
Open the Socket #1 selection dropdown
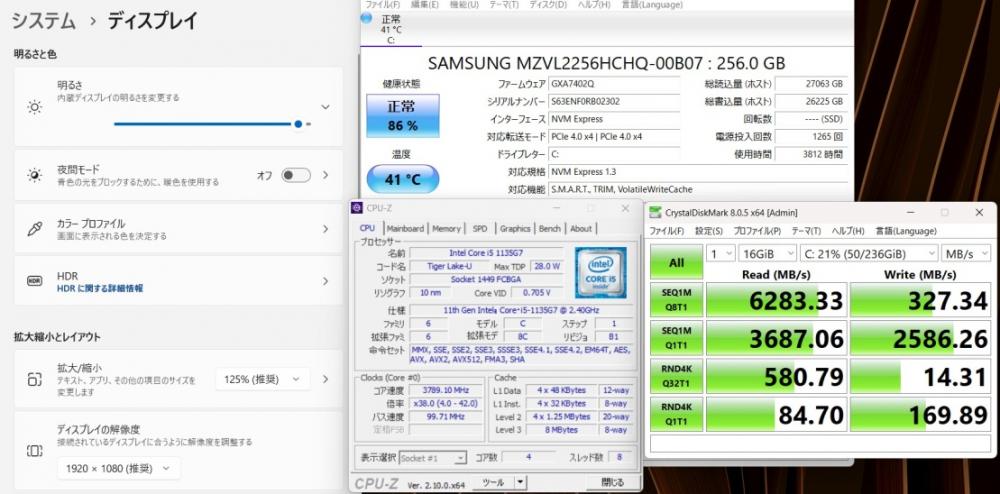coord(433,458)
